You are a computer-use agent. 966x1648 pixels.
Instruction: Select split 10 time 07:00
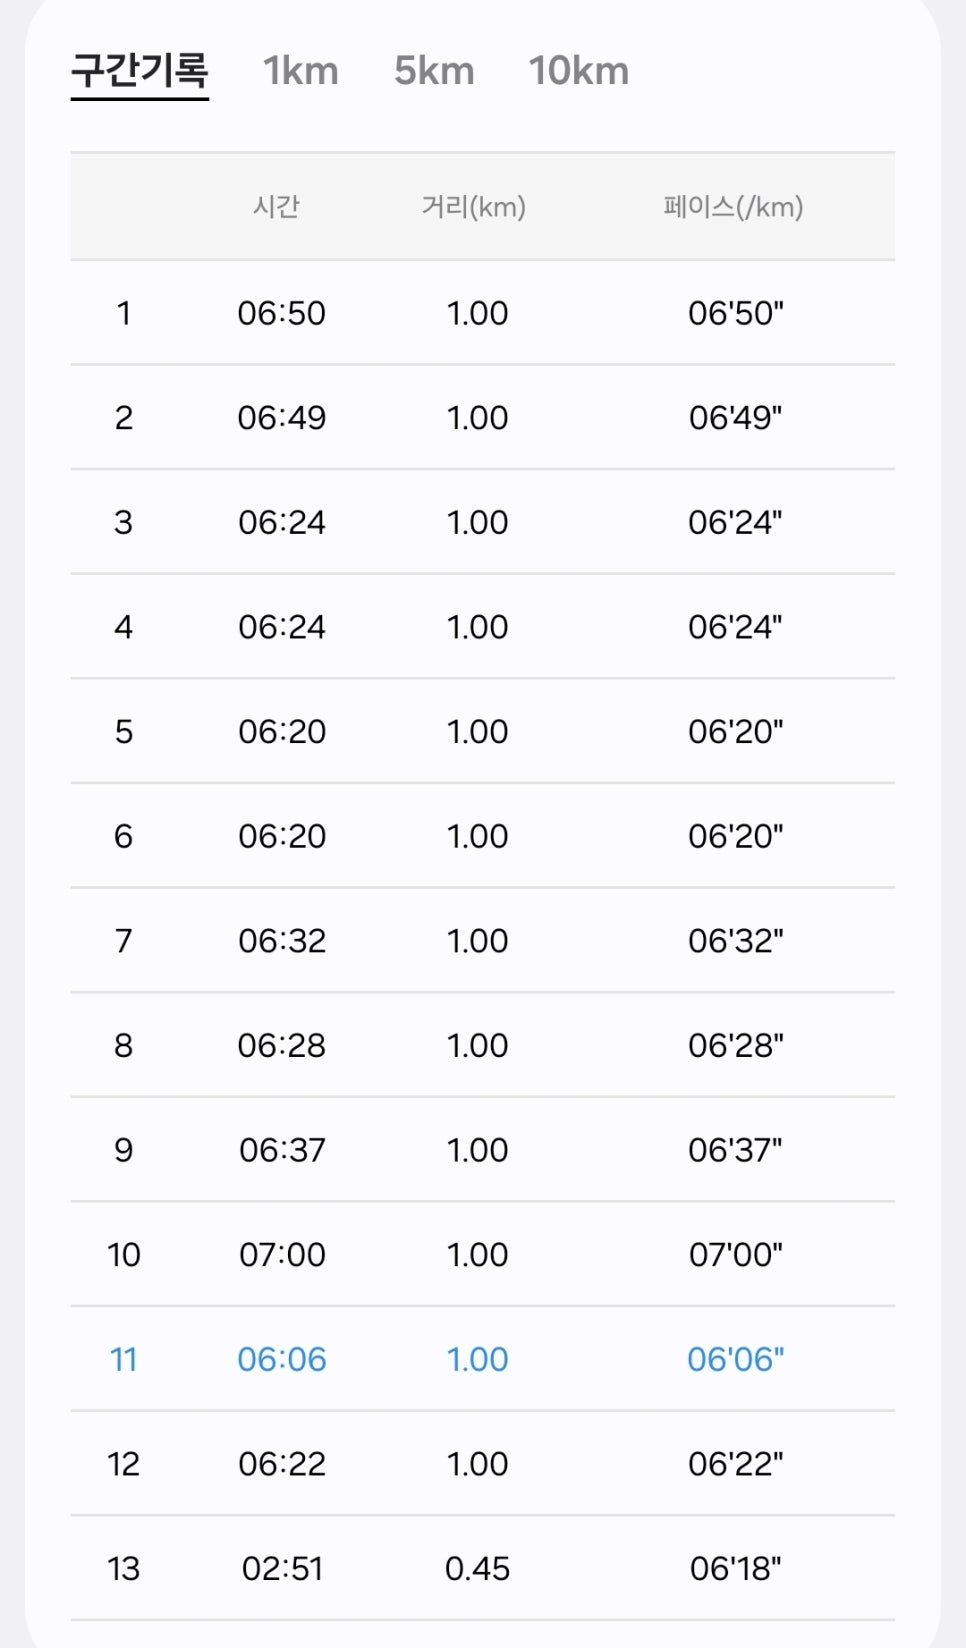[x=282, y=1255]
